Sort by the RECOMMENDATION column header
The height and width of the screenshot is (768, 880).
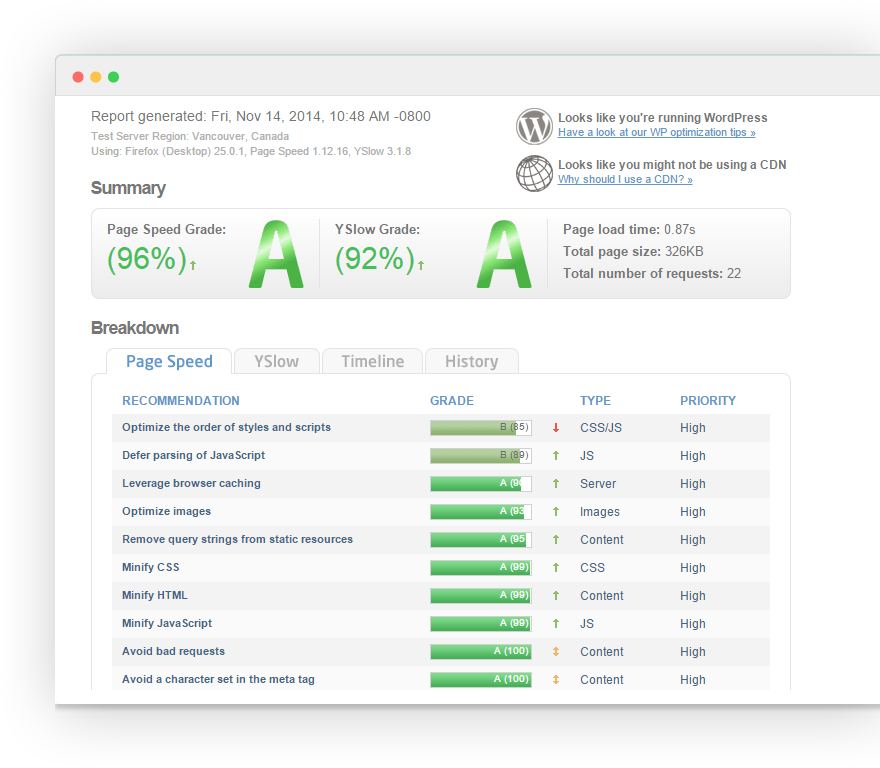[181, 401]
